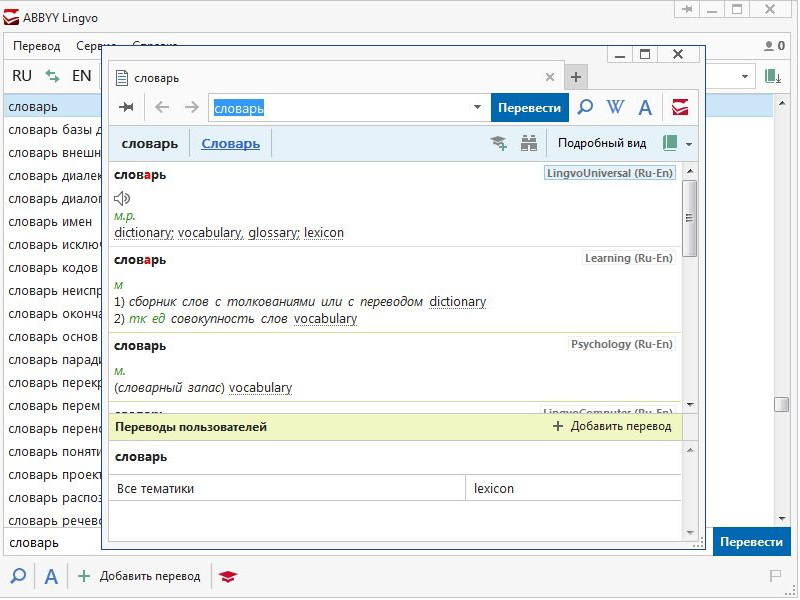This screenshot has width=800, height=600.
Task: Select RU source language
Action: point(22,76)
